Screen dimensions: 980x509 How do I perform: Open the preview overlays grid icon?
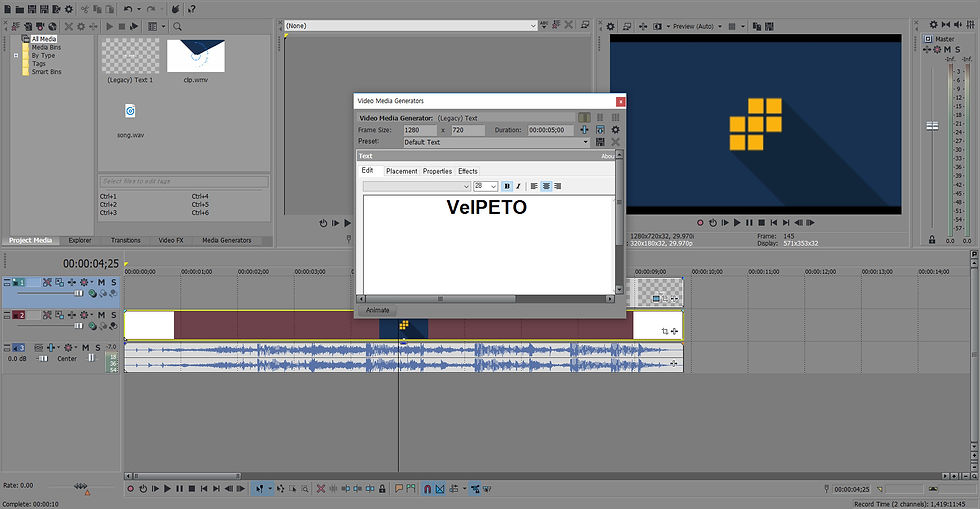point(732,26)
